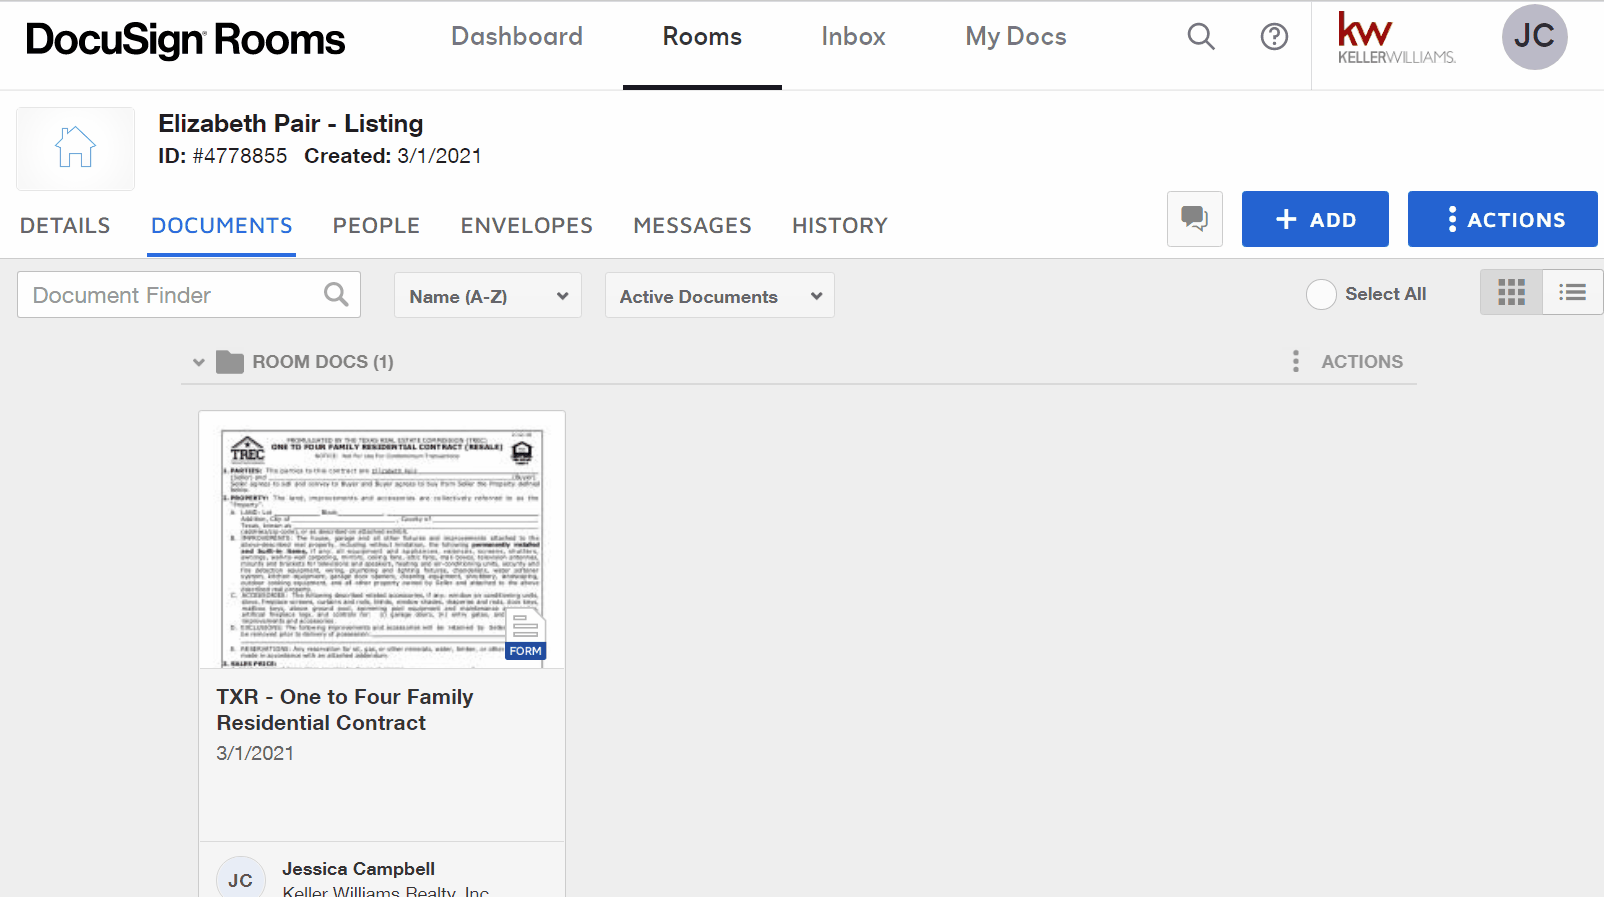1604x897 pixels.
Task: Open the search magnifier in top navigation
Action: coord(1200,37)
